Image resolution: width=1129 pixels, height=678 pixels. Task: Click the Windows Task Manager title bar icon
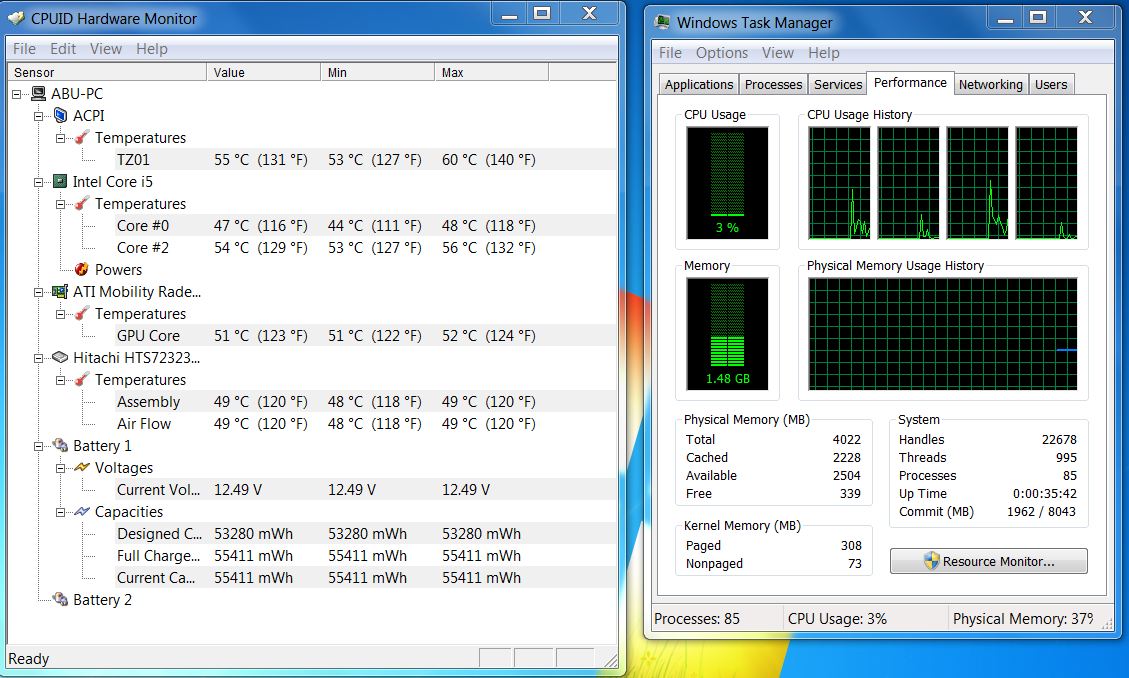click(x=662, y=22)
